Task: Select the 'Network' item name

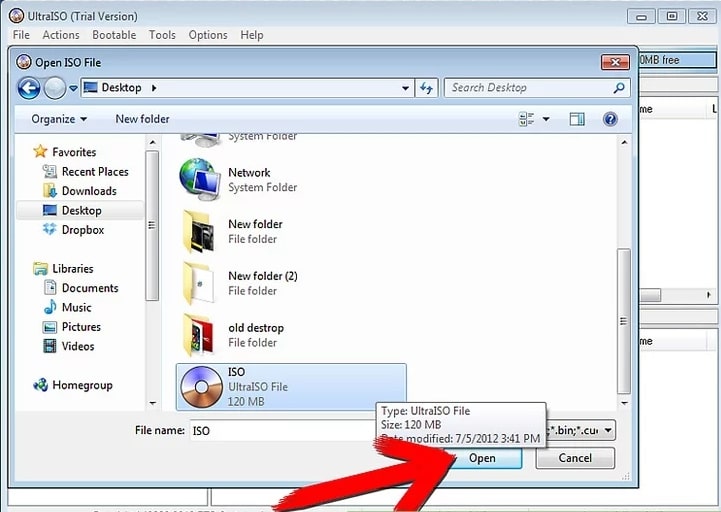Action: click(x=249, y=173)
